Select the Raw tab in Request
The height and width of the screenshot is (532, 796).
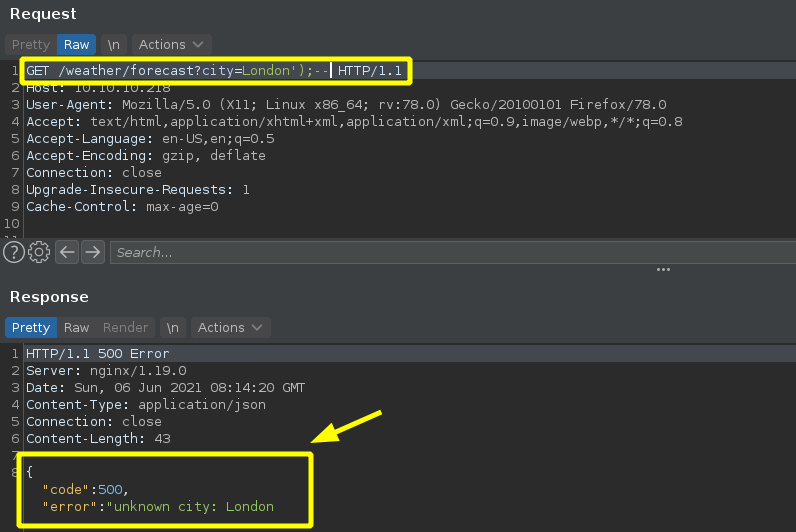(x=77, y=45)
